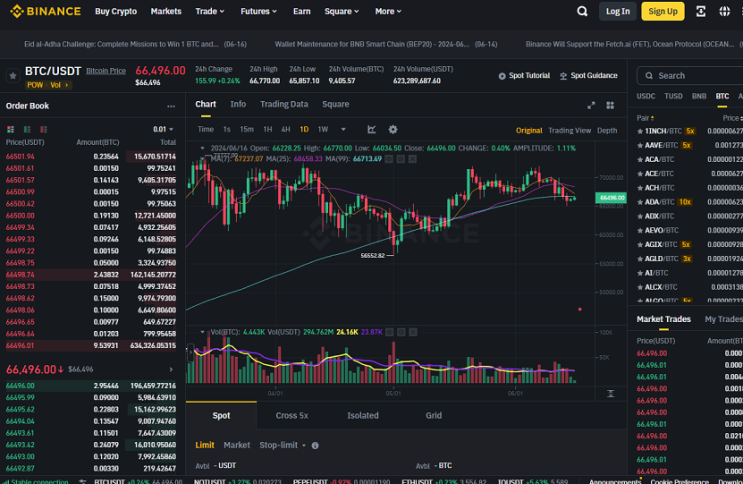The width and height of the screenshot is (743, 484).
Task: Click the 66498.74 sell order row
Action: (x=91, y=275)
